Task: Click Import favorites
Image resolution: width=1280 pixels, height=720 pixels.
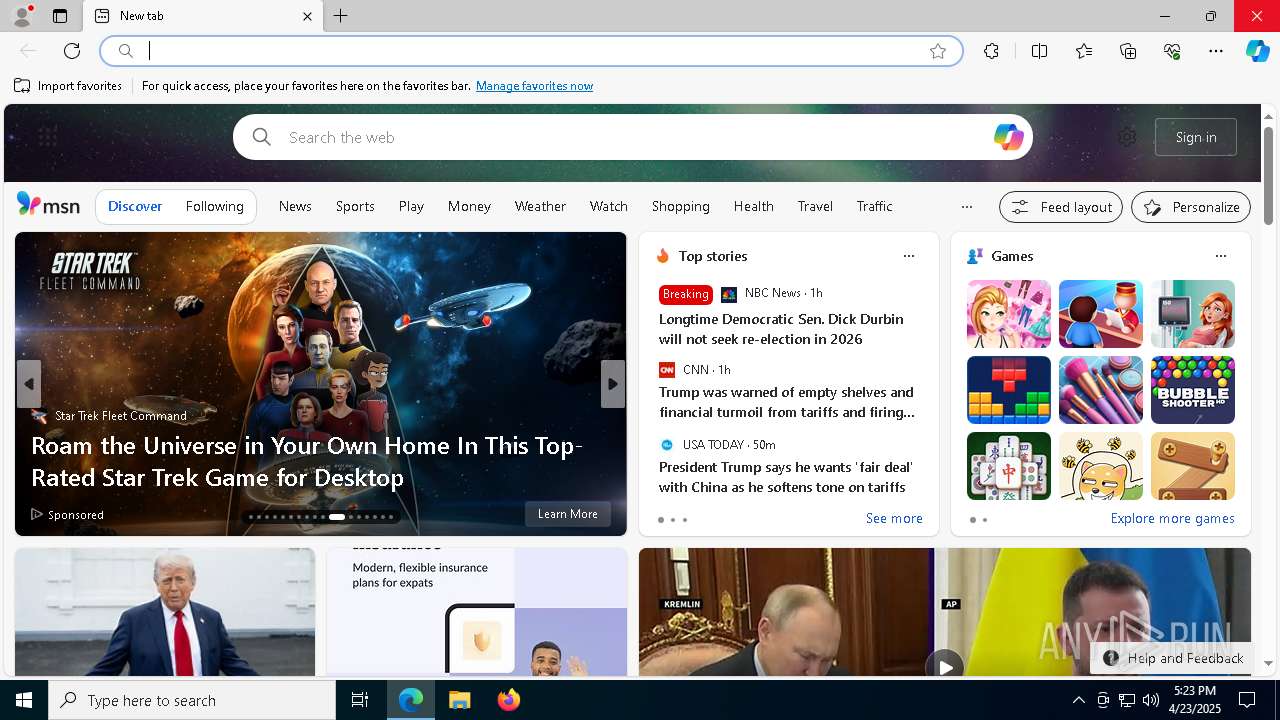Action: click(68, 86)
